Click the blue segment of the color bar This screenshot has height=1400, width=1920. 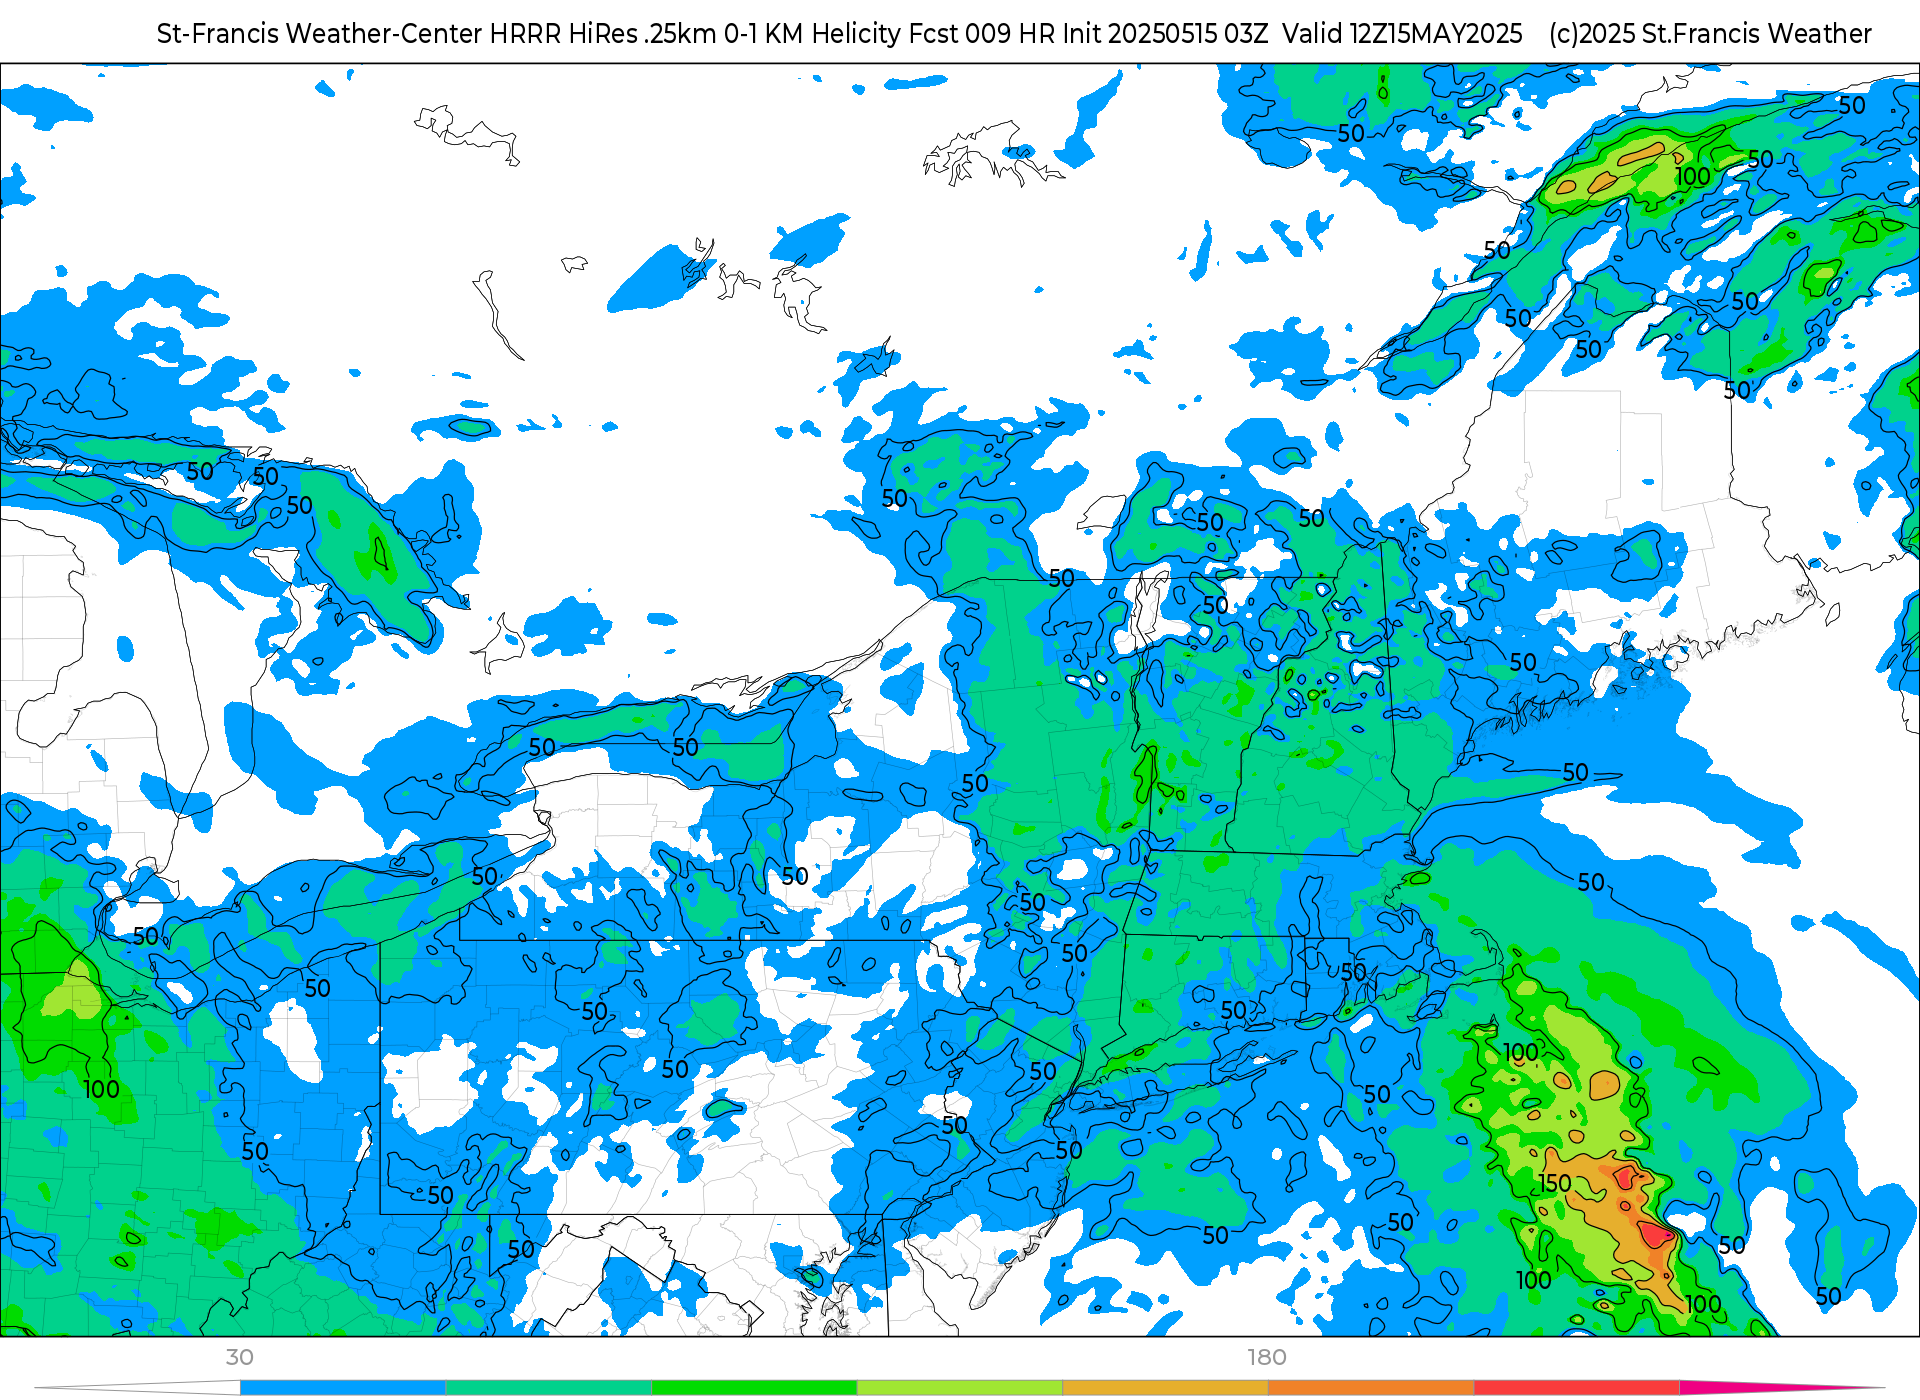(343, 1388)
